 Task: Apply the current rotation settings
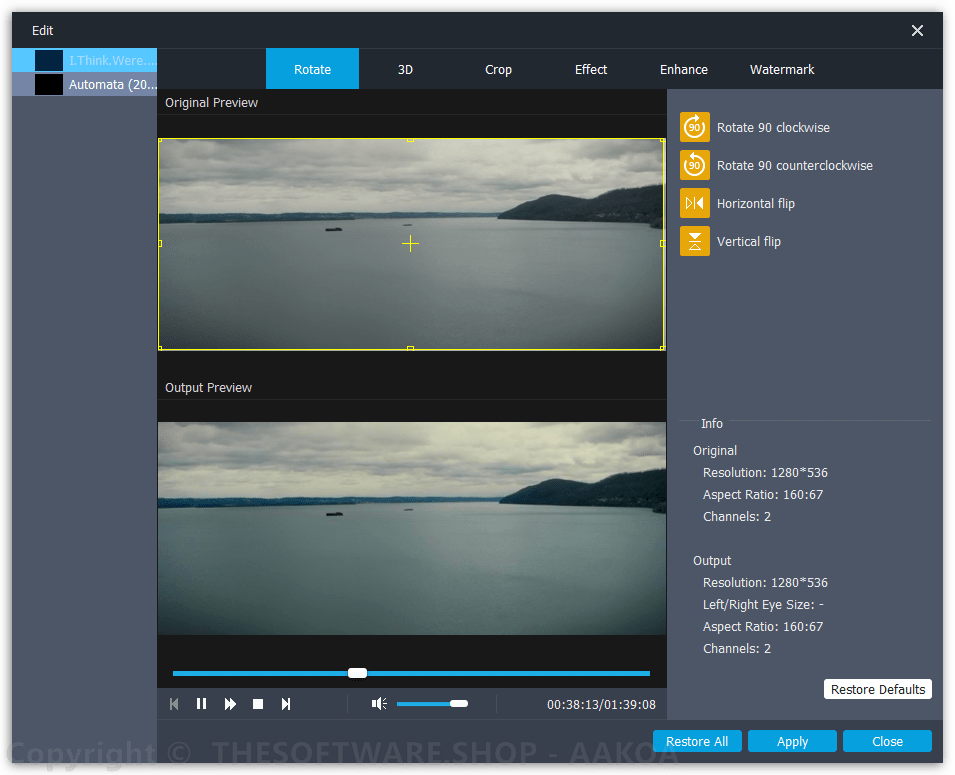coord(792,741)
